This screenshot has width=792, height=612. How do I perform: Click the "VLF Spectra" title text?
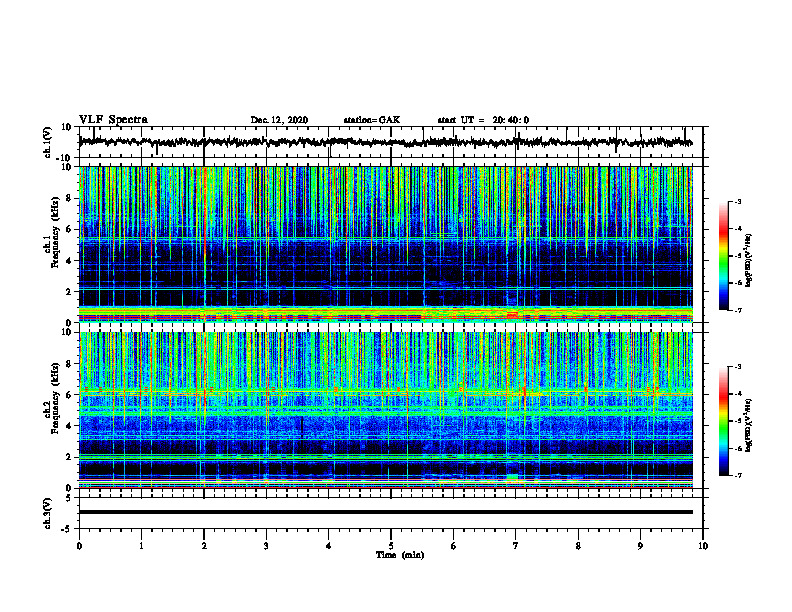coord(113,120)
